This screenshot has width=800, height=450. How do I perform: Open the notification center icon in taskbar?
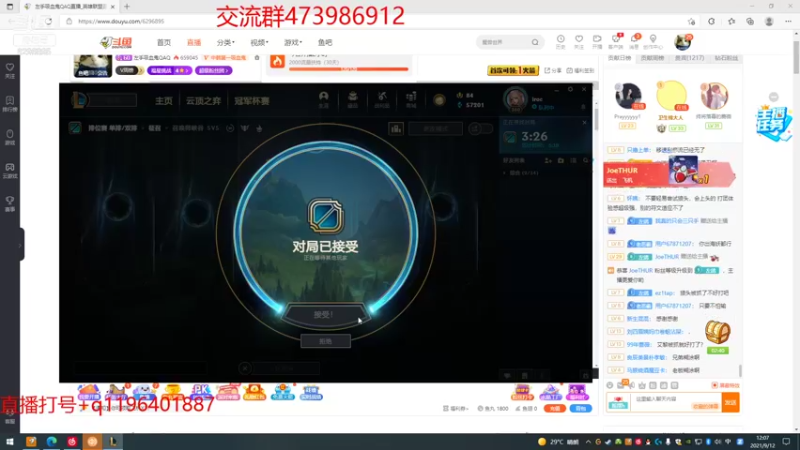click(x=786, y=442)
